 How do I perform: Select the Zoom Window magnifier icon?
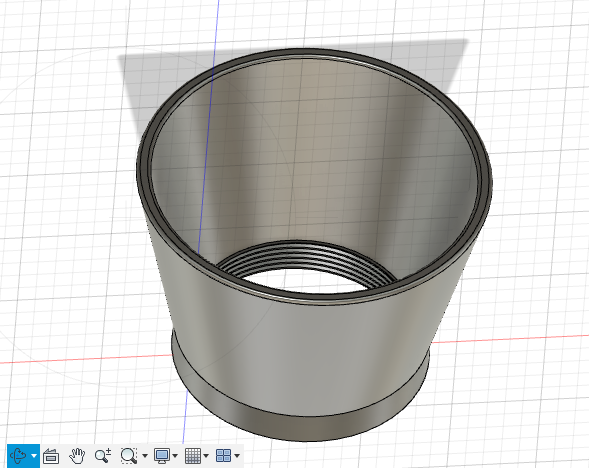click(129, 456)
